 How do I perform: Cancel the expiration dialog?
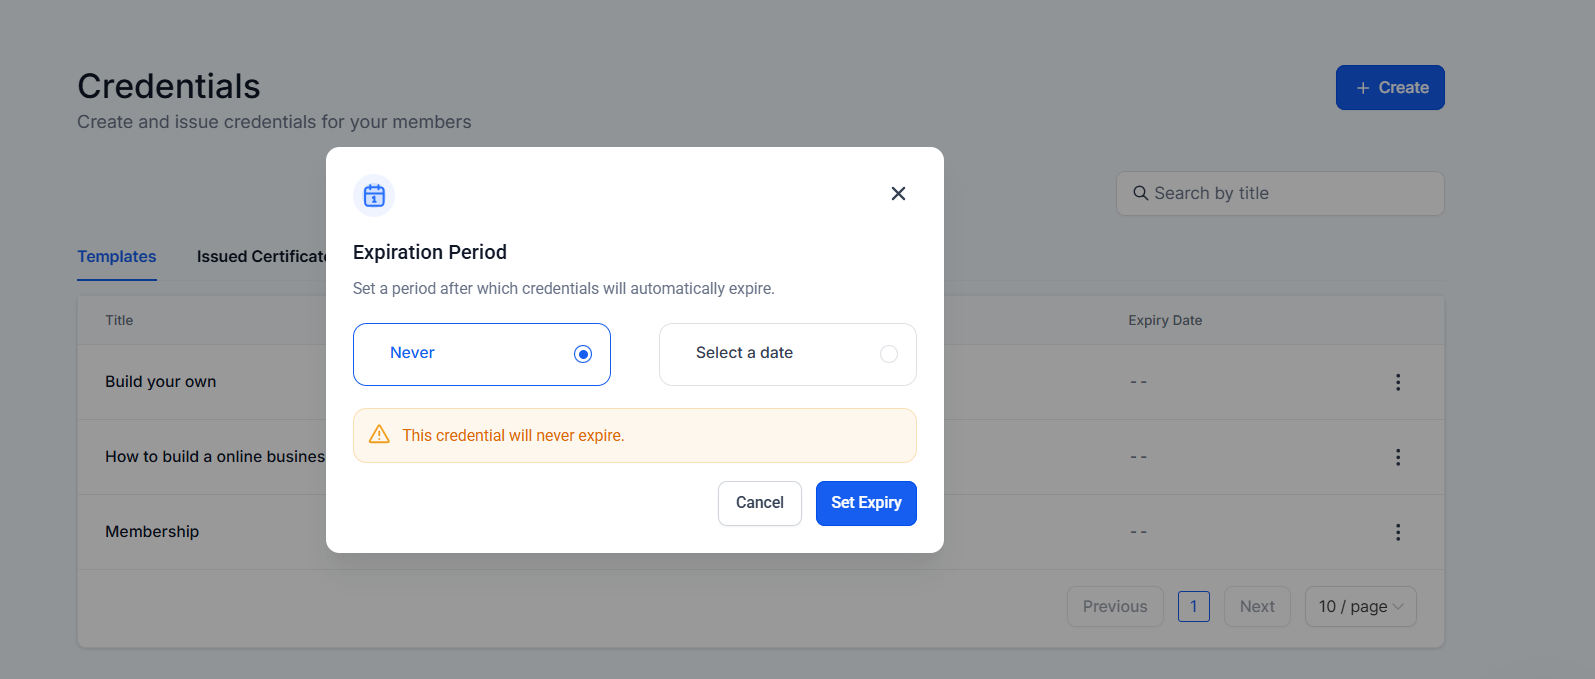759,503
